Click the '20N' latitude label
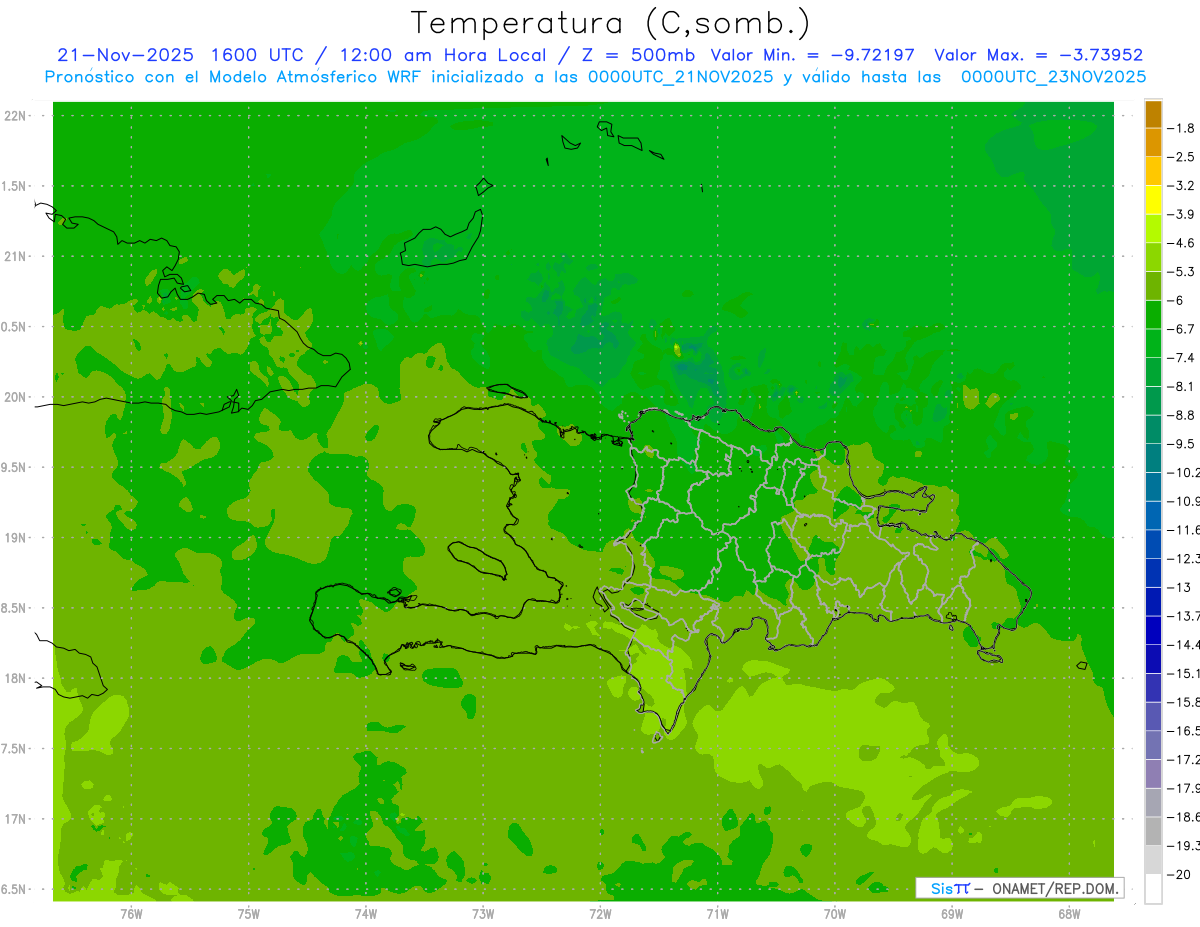The height and width of the screenshot is (927, 1200). [x=17, y=397]
